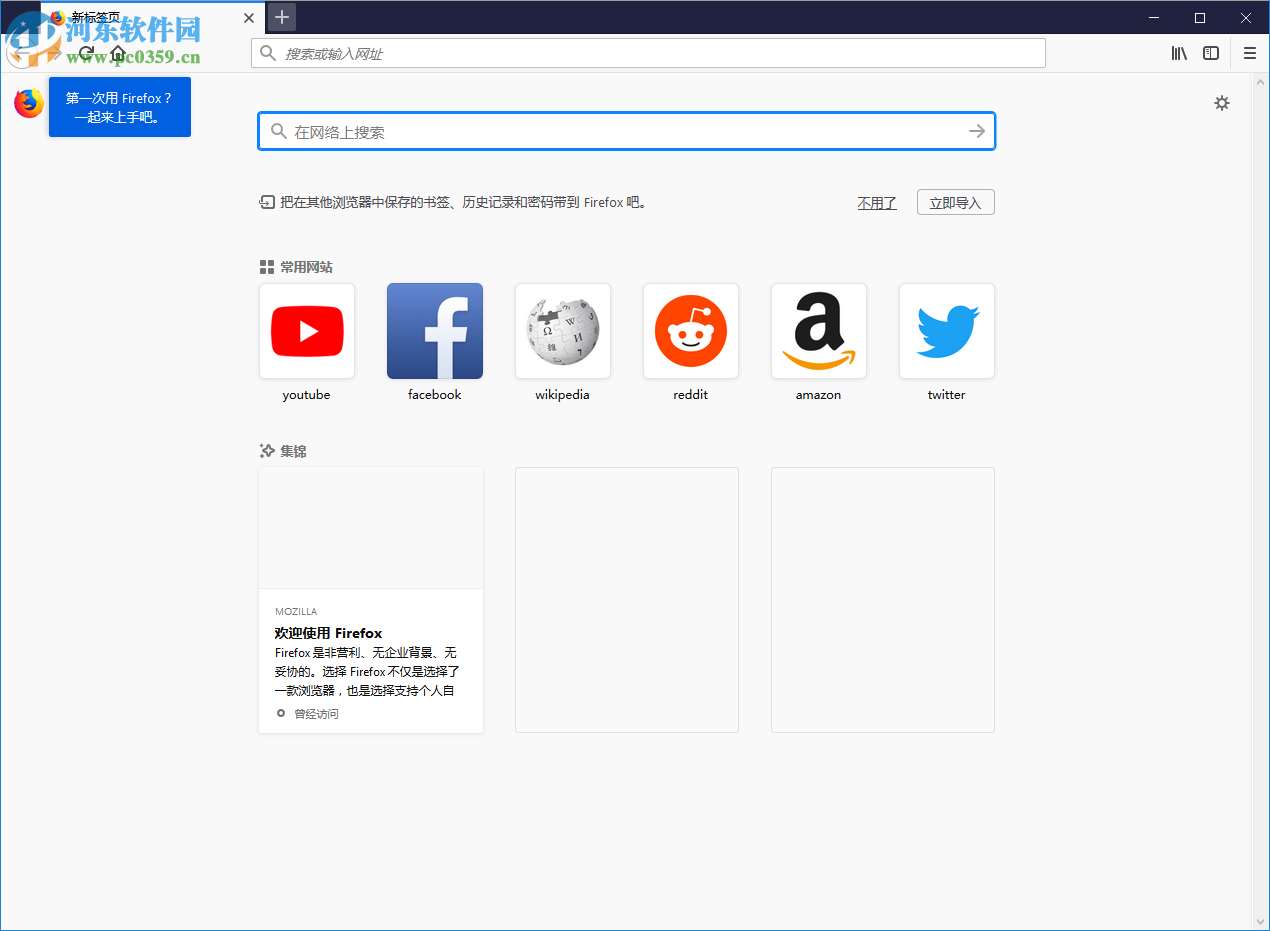Open the library (书签和历史) icon

1178,53
